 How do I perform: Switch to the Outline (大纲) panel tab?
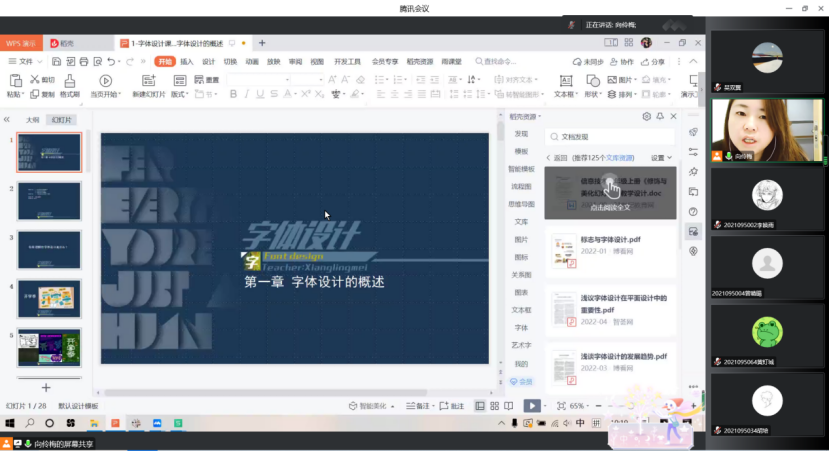(32, 120)
